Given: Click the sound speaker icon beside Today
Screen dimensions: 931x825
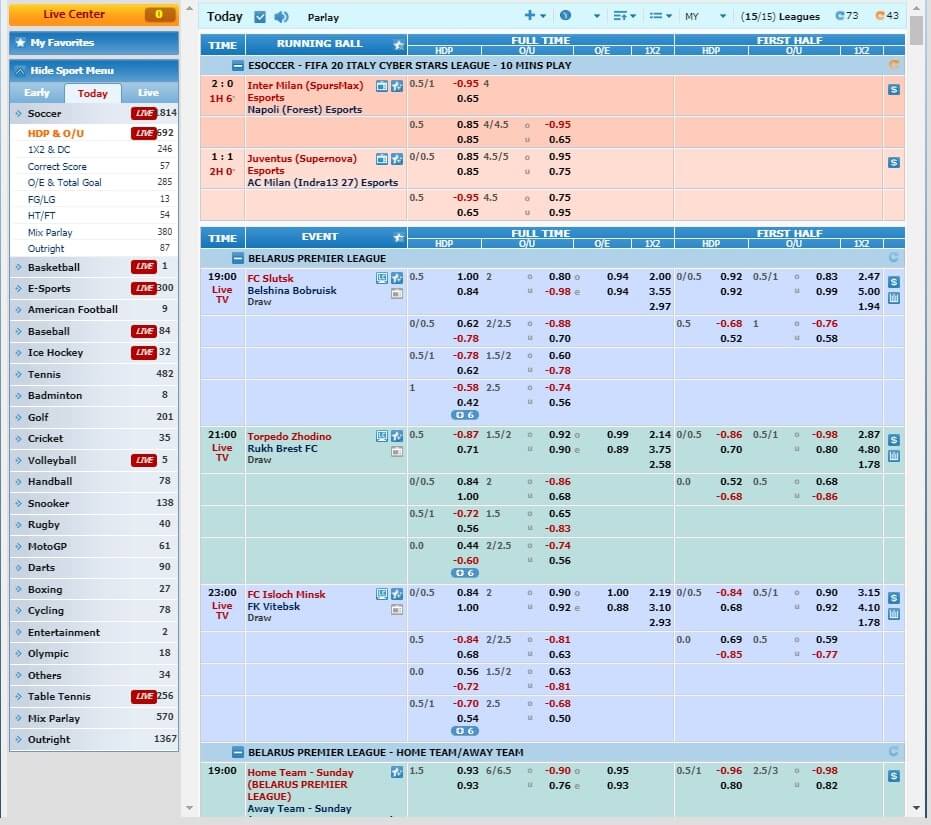Looking at the screenshot, I should point(281,16).
